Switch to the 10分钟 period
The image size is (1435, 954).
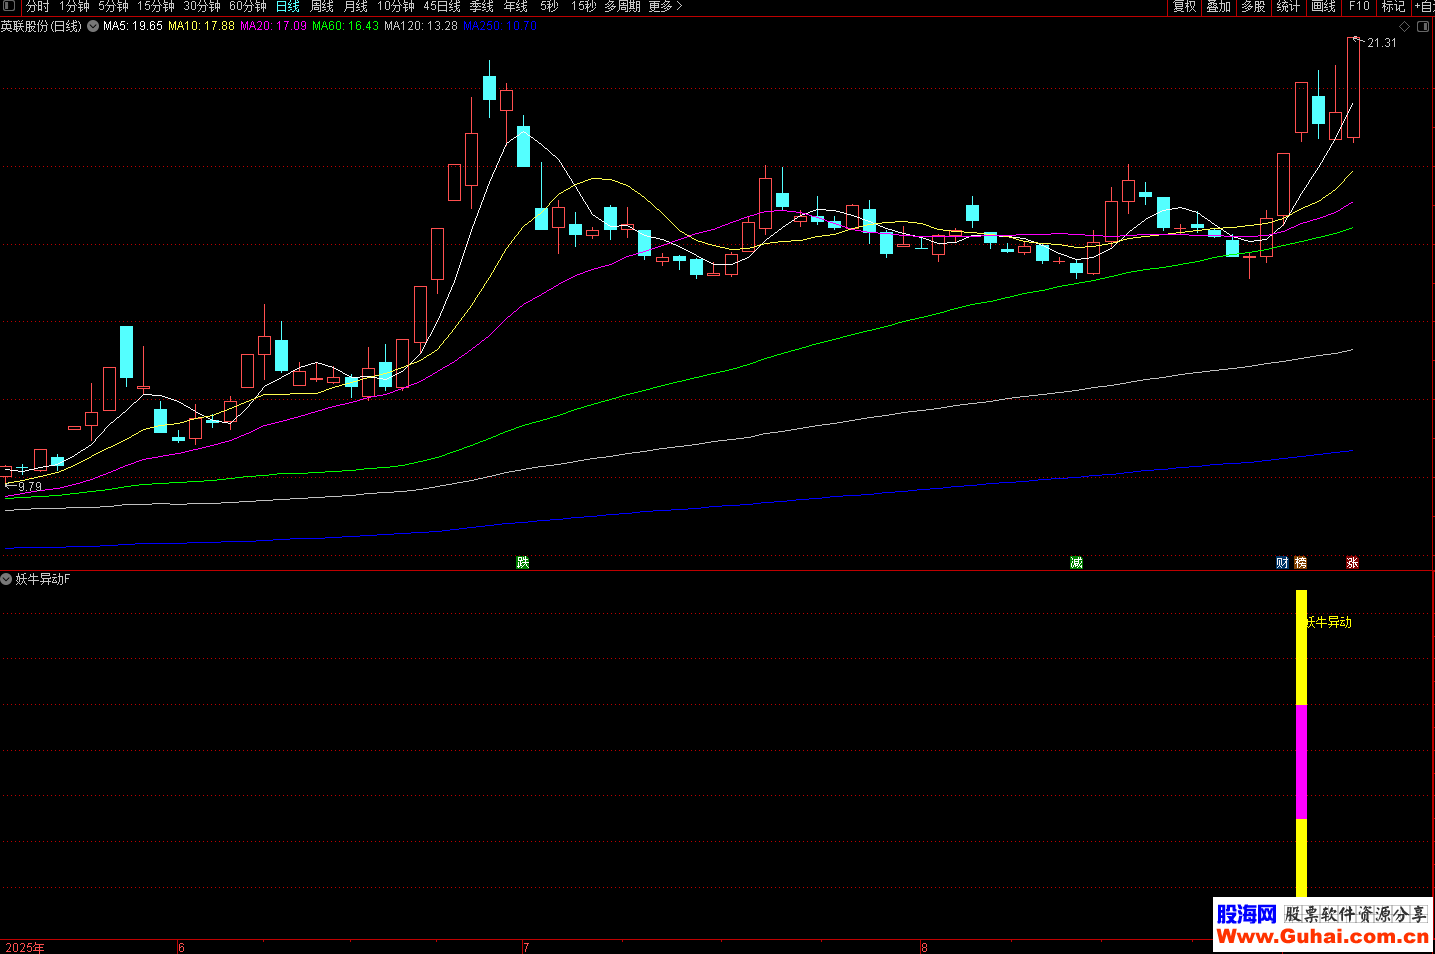[396, 6]
